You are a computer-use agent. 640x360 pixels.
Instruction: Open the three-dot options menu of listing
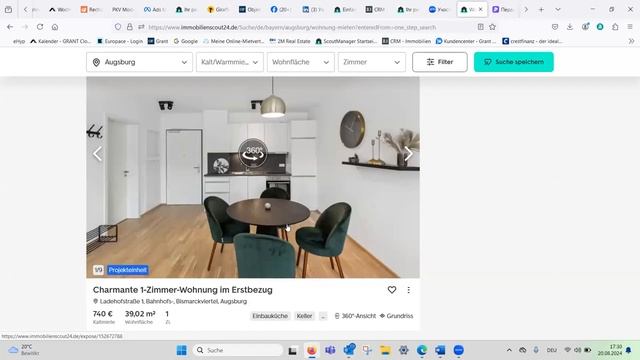coord(409,290)
